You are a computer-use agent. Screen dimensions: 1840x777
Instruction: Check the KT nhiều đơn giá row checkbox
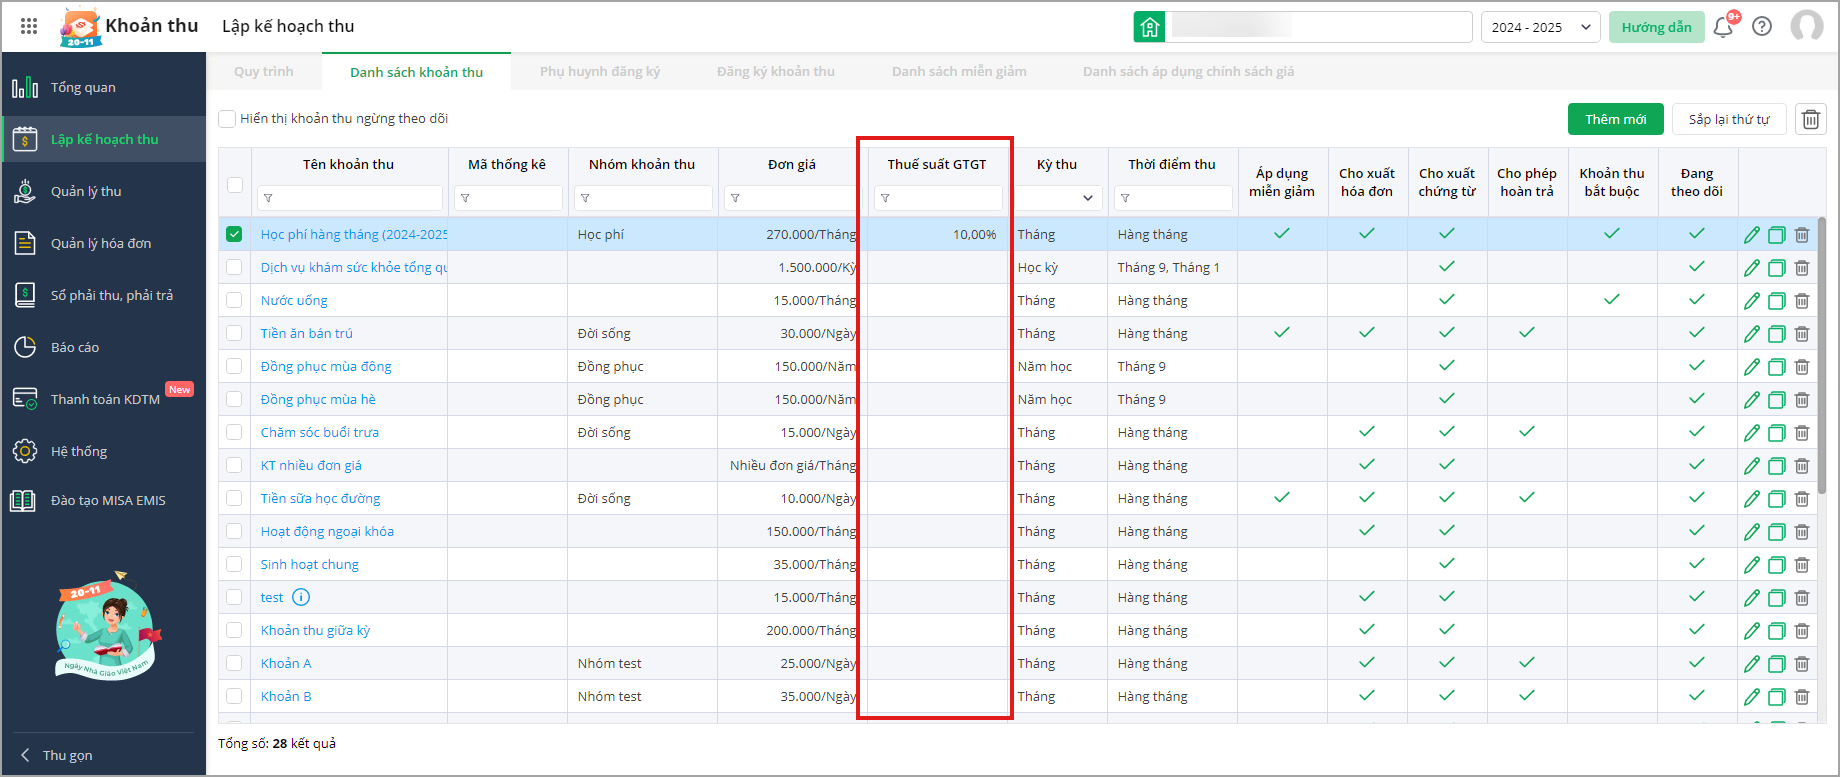tap(234, 465)
